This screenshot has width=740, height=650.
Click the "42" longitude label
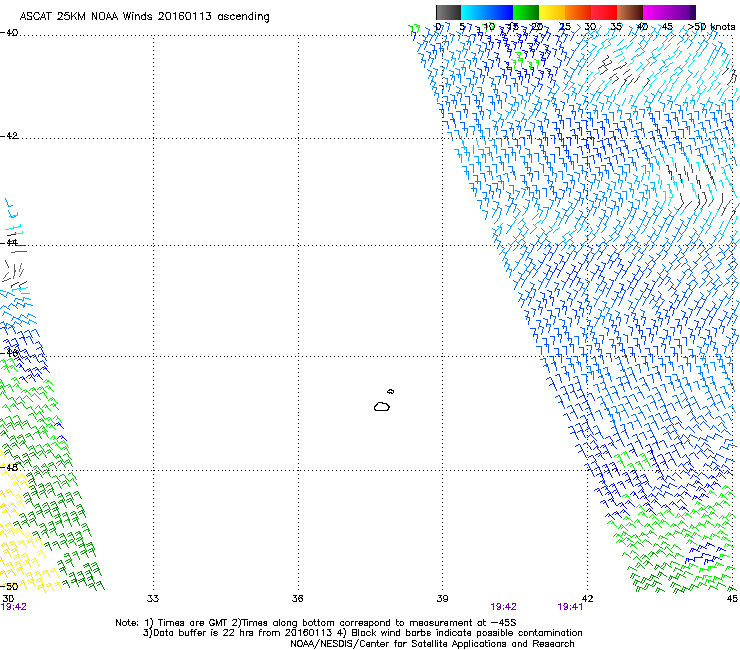pos(587,599)
